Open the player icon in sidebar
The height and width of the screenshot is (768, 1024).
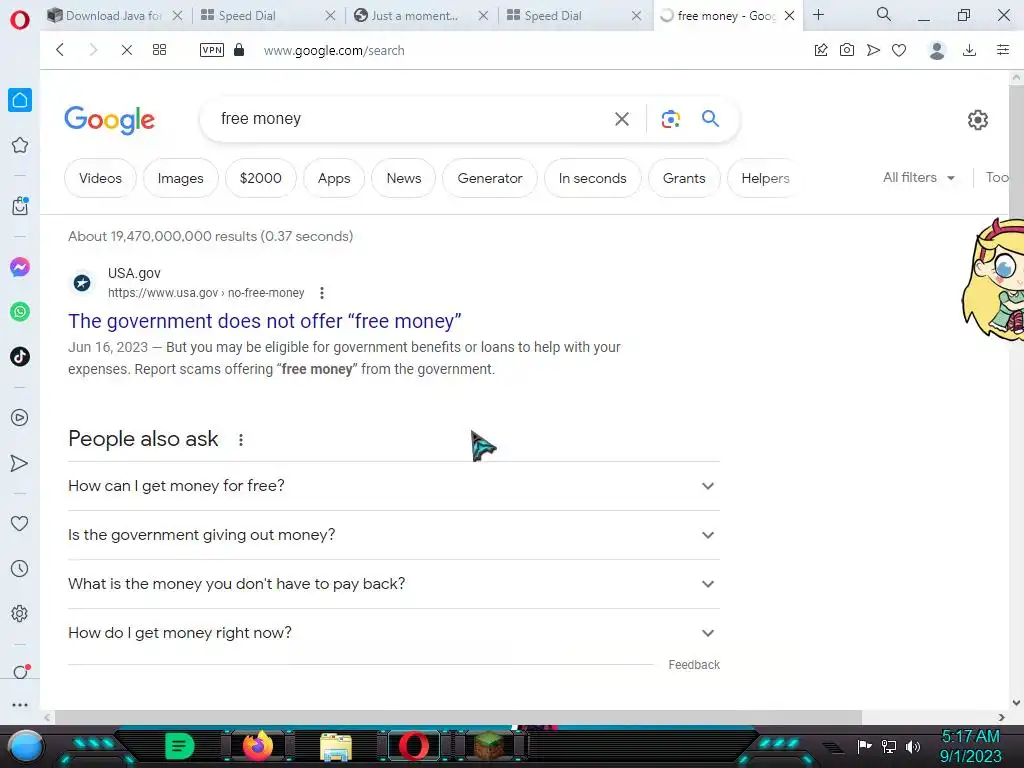[x=20, y=417]
